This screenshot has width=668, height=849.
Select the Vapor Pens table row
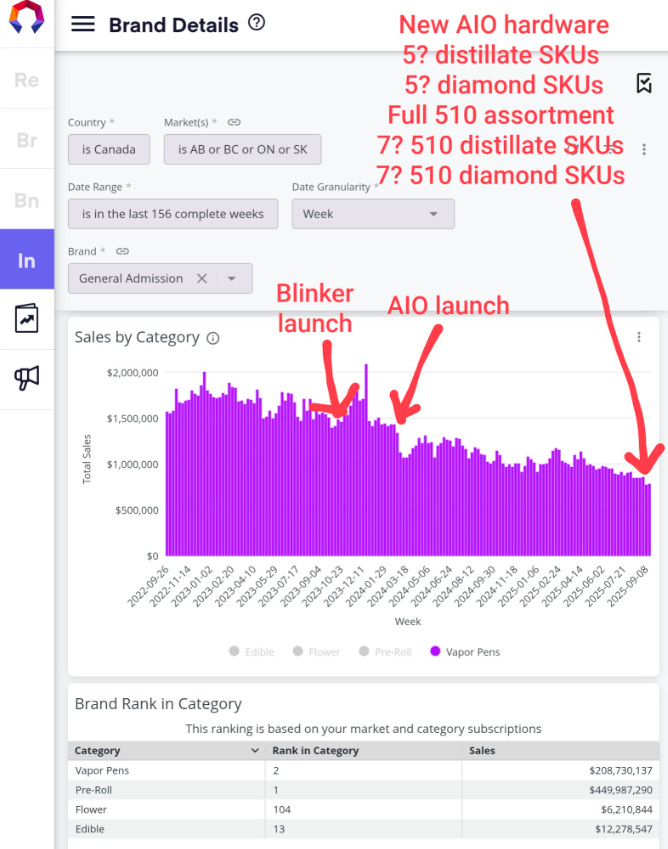(363, 770)
